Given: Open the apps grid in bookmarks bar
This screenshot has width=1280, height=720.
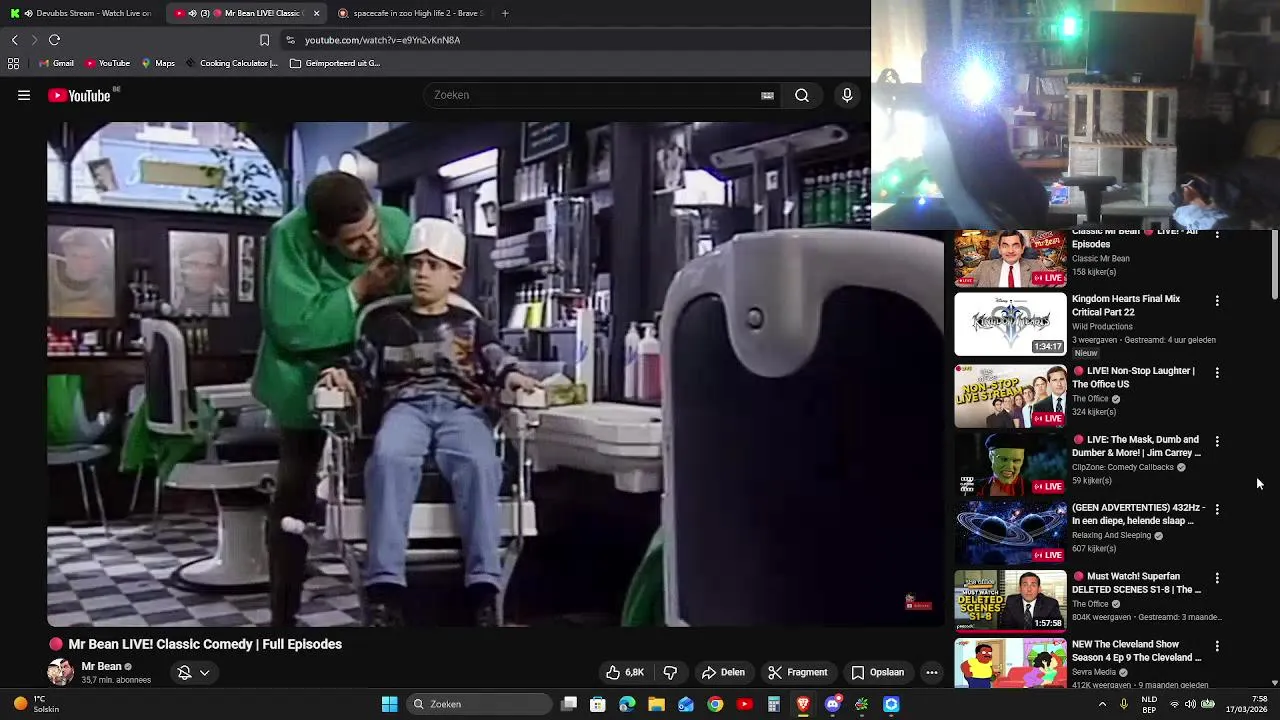Looking at the screenshot, I should click(13, 63).
